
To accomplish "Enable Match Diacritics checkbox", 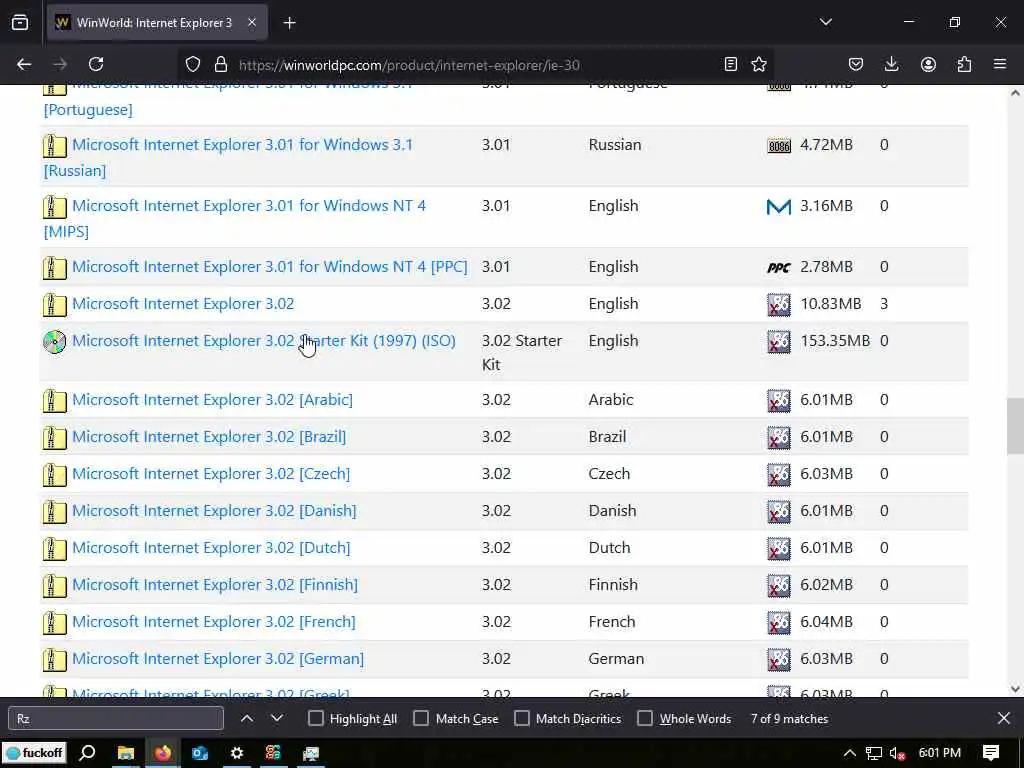I will coord(522,718).
